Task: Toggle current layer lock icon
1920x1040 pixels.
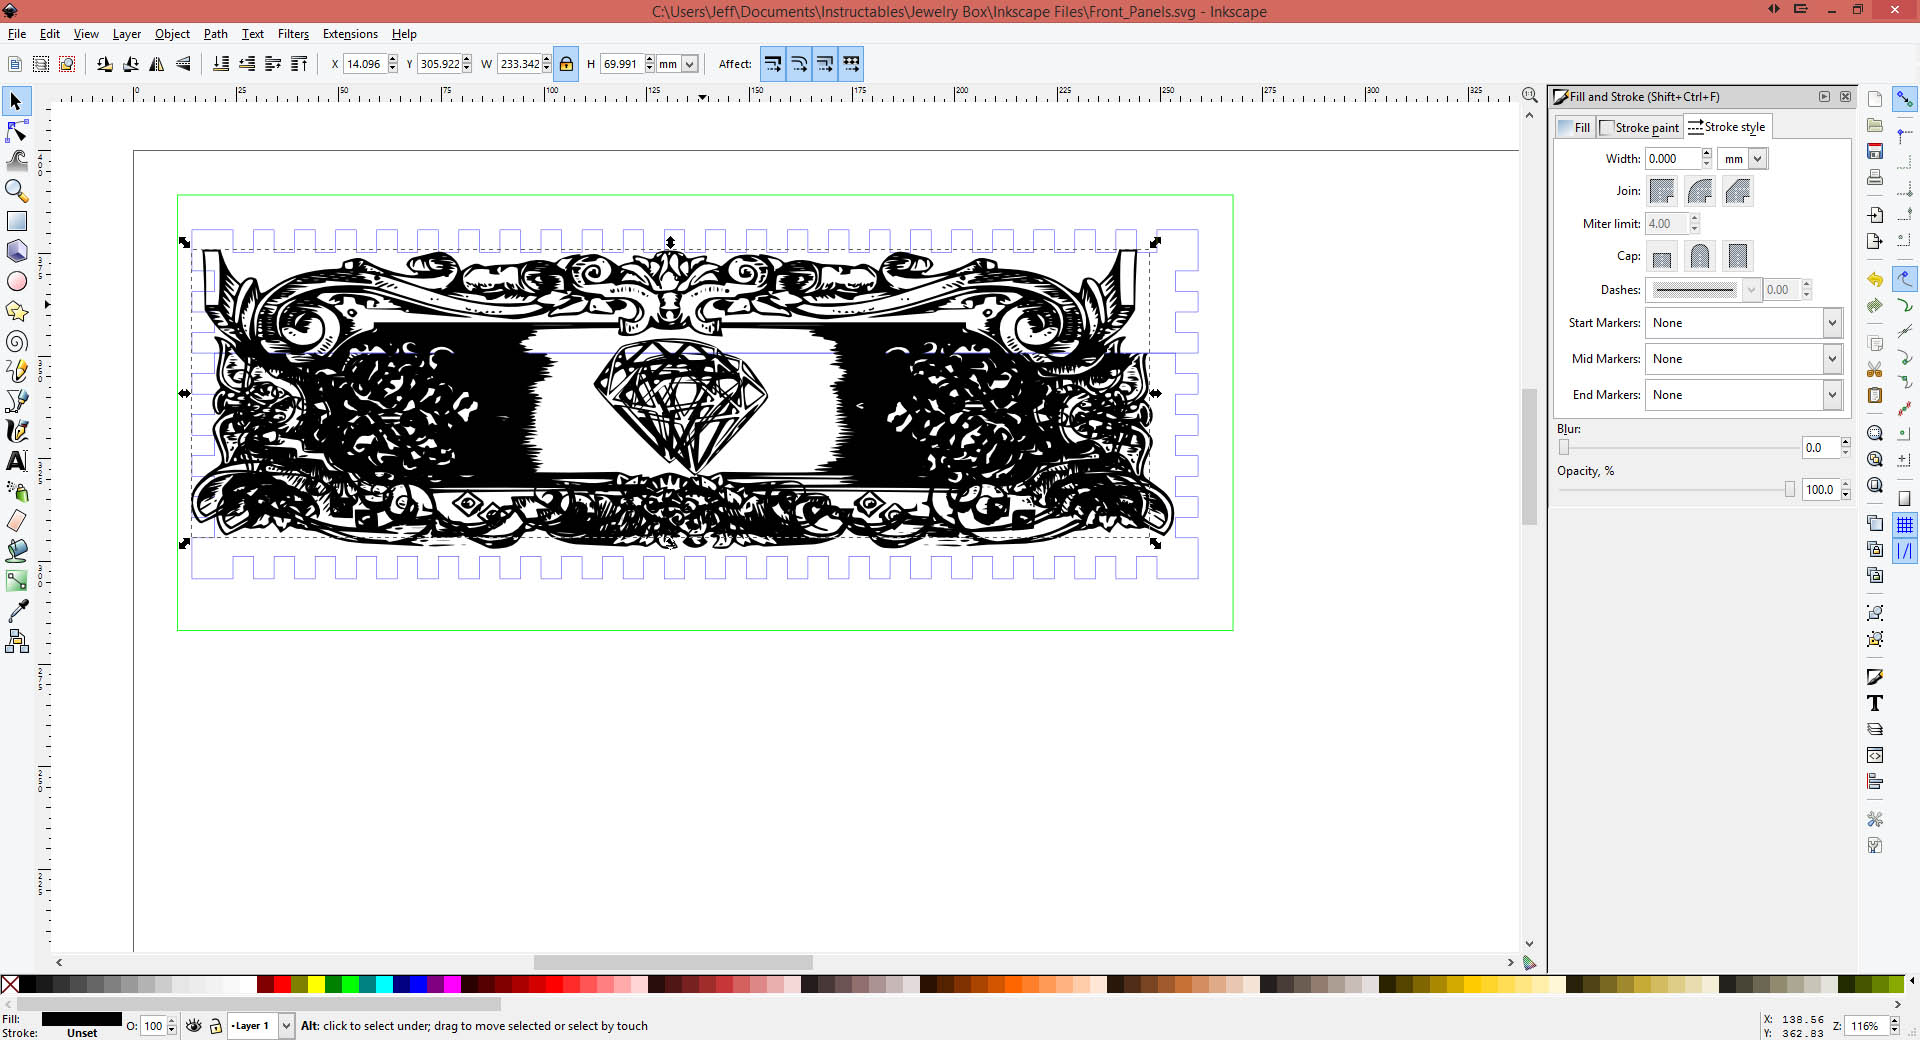Action: pos(215,1026)
